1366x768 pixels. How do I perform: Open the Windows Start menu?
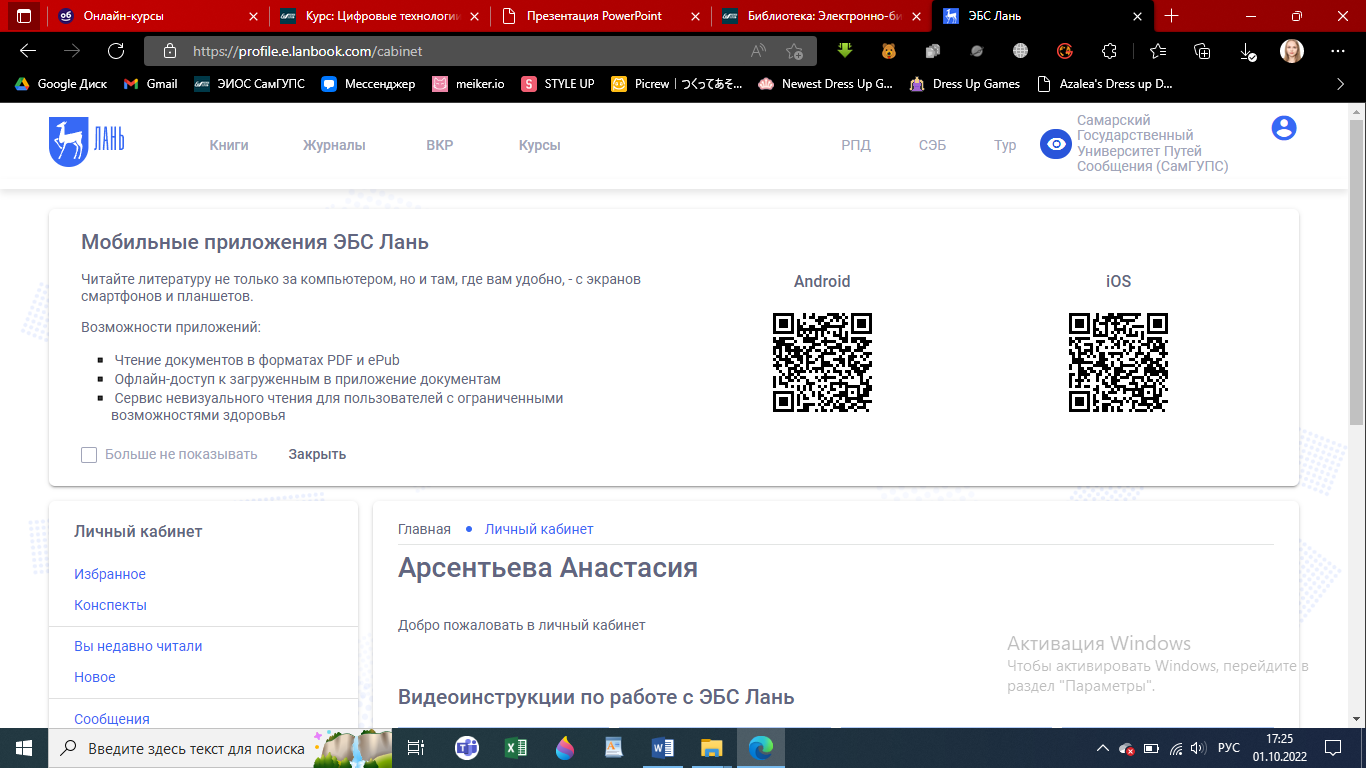24,747
